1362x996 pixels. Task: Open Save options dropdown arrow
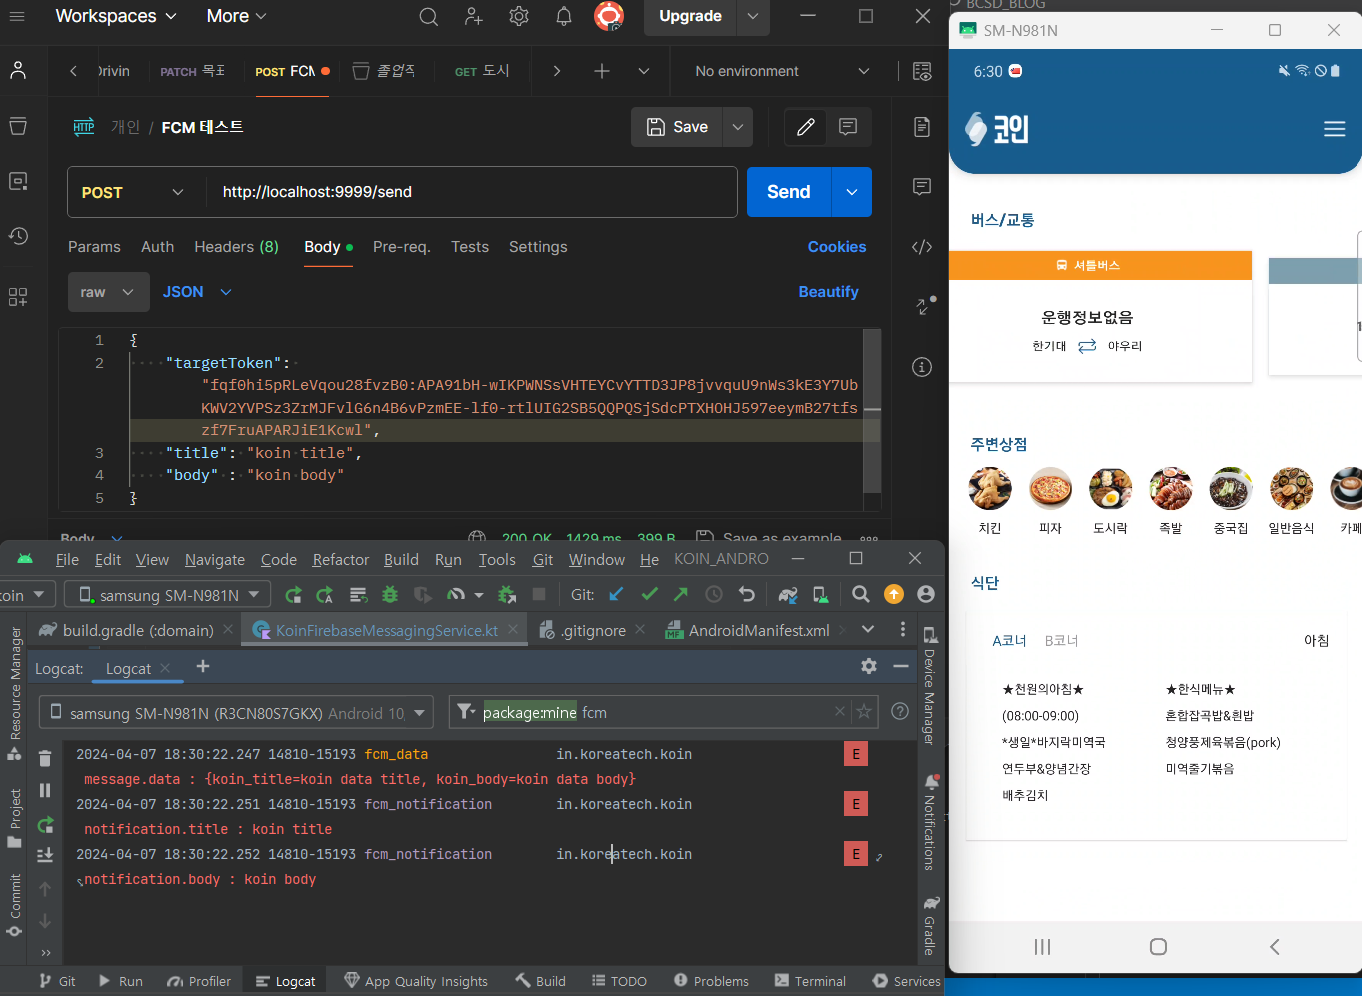click(x=738, y=127)
